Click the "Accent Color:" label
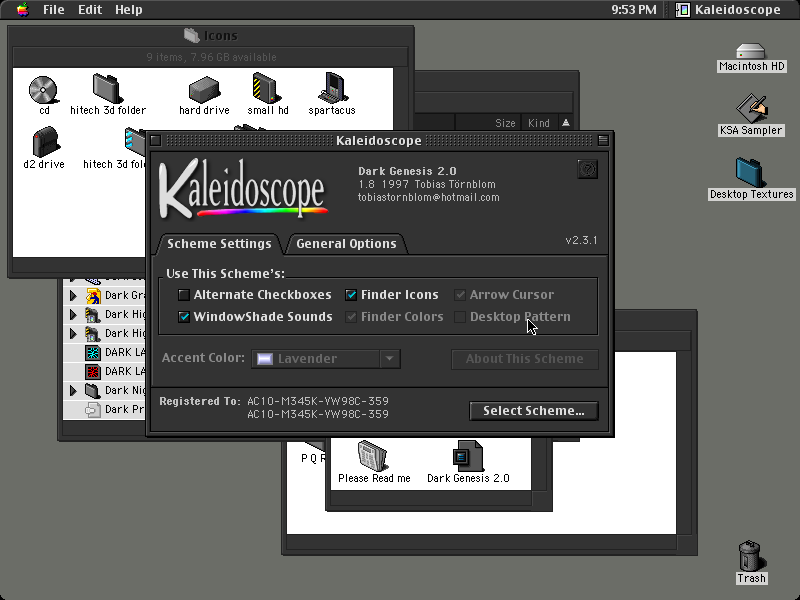This screenshot has height=600, width=800. coord(203,358)
